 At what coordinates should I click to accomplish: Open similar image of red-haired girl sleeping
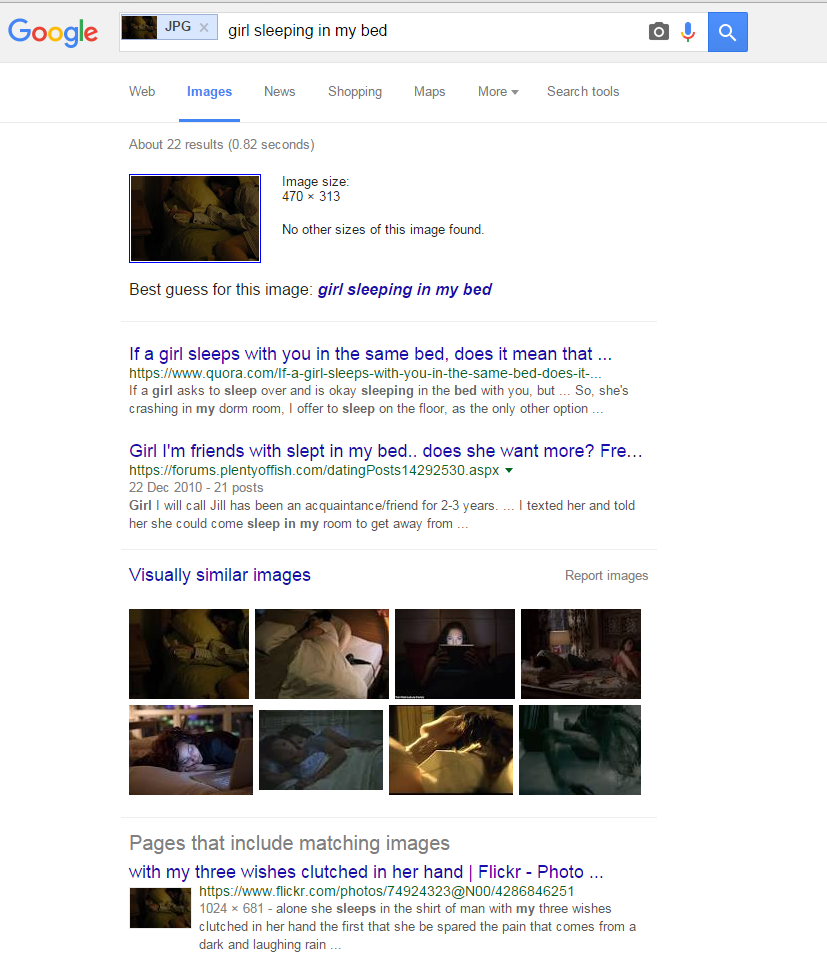click(x=191, y=750)
